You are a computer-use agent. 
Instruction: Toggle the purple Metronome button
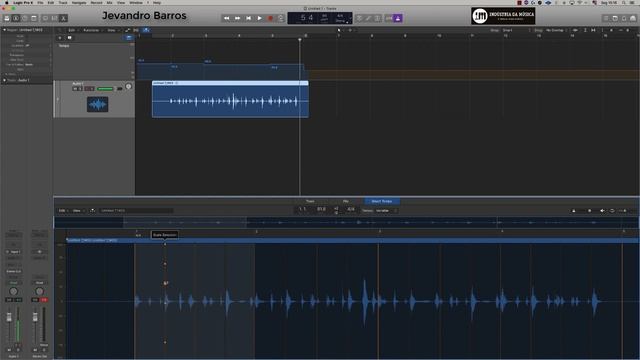point(398,18)
